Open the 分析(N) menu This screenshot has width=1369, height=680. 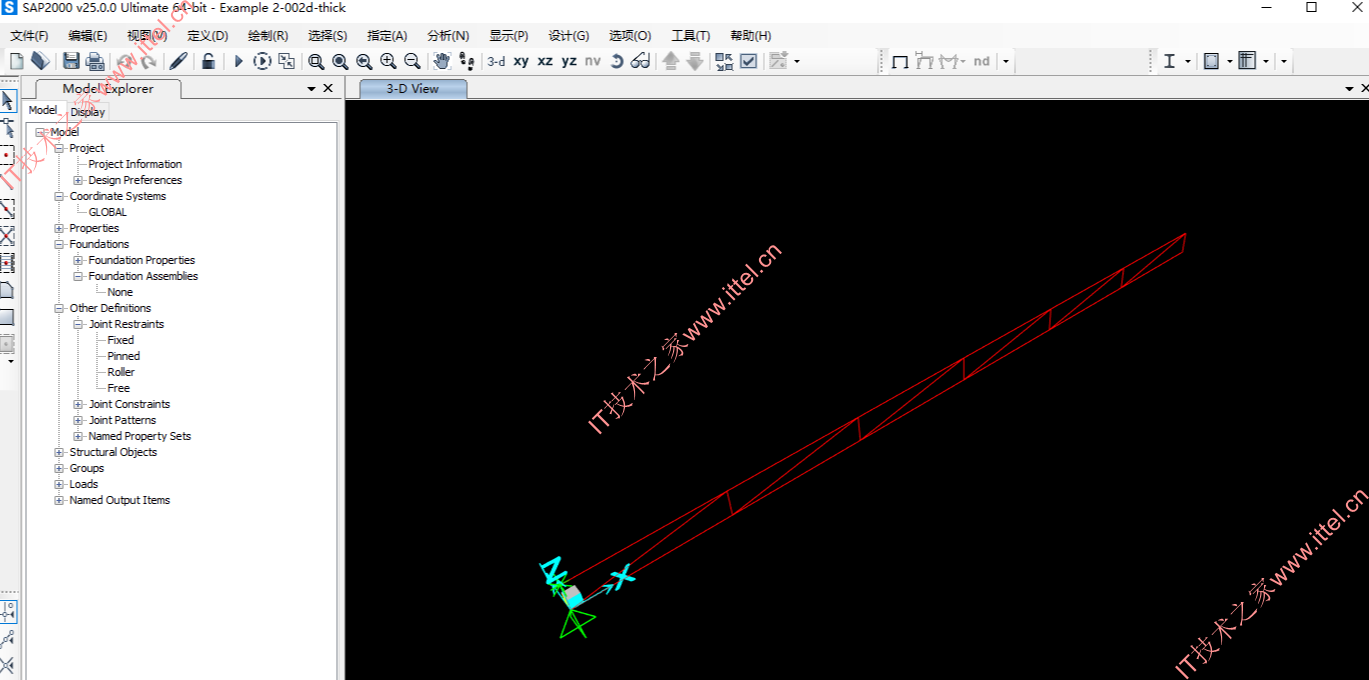click(448, 36)
